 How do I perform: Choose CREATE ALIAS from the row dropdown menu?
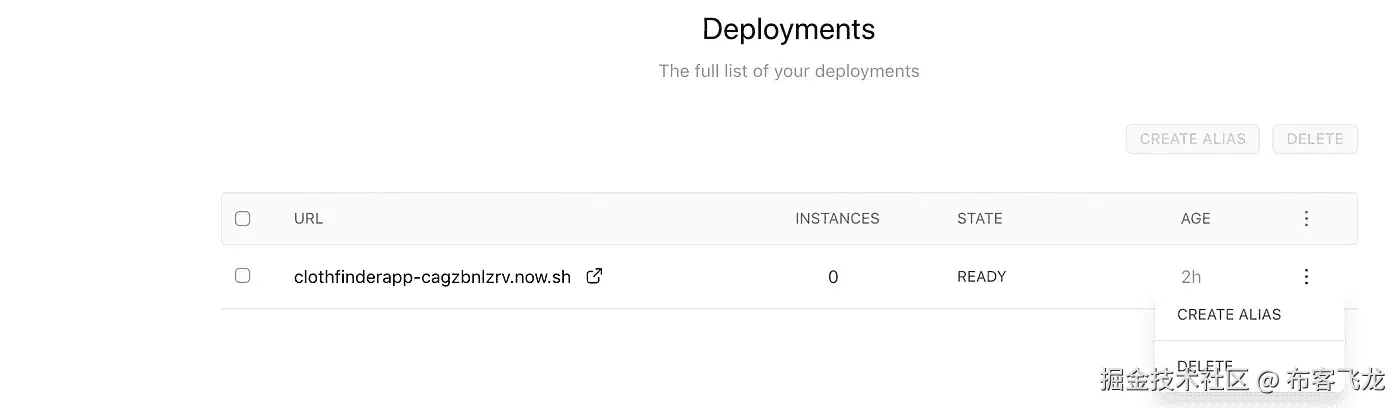point(1229,314)
